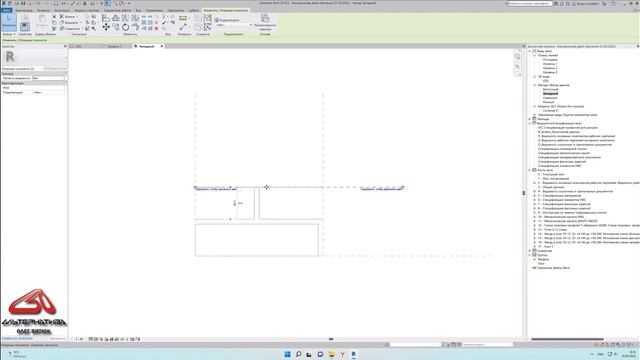
Task: Activate the Copy tool in Modify panel
Action: (116, 27)
